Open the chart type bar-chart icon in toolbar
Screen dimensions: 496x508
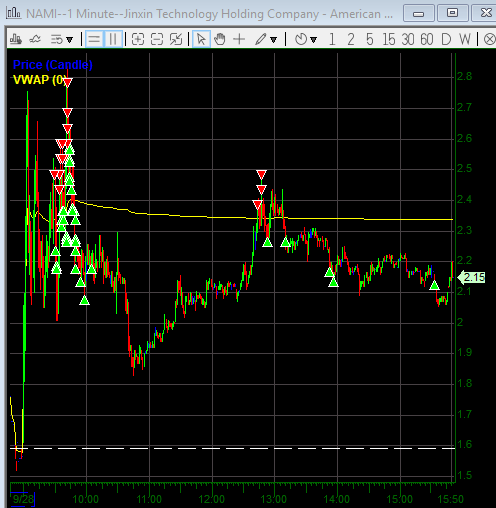(x=15, y=39)
